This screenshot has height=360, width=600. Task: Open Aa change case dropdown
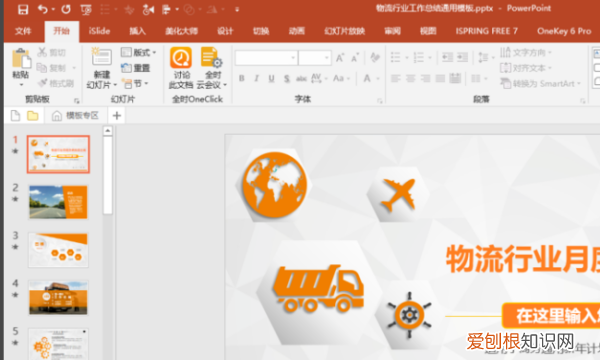pos(342,78)
